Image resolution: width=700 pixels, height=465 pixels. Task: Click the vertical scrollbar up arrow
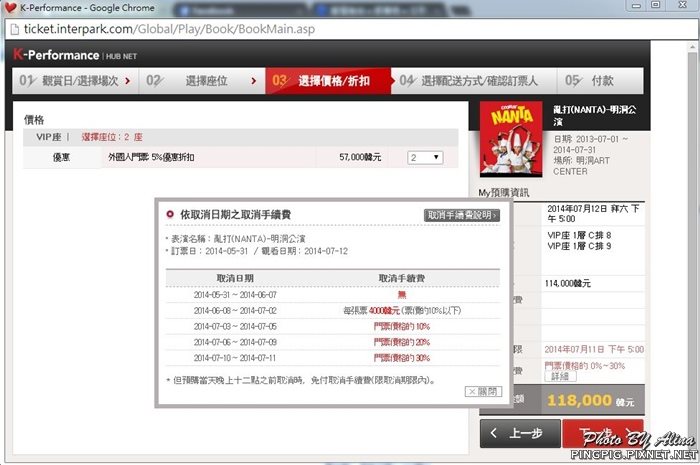pyautogui.click(x=692, y=46)
